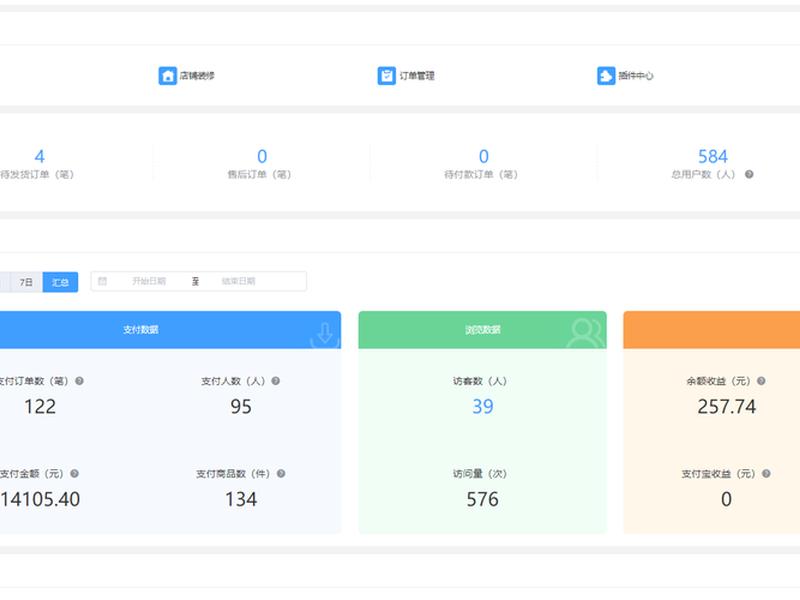Screen dimensions: 800x600
Task: Open the 插件中心 plugin icon
Action: [x=606, y=76]
